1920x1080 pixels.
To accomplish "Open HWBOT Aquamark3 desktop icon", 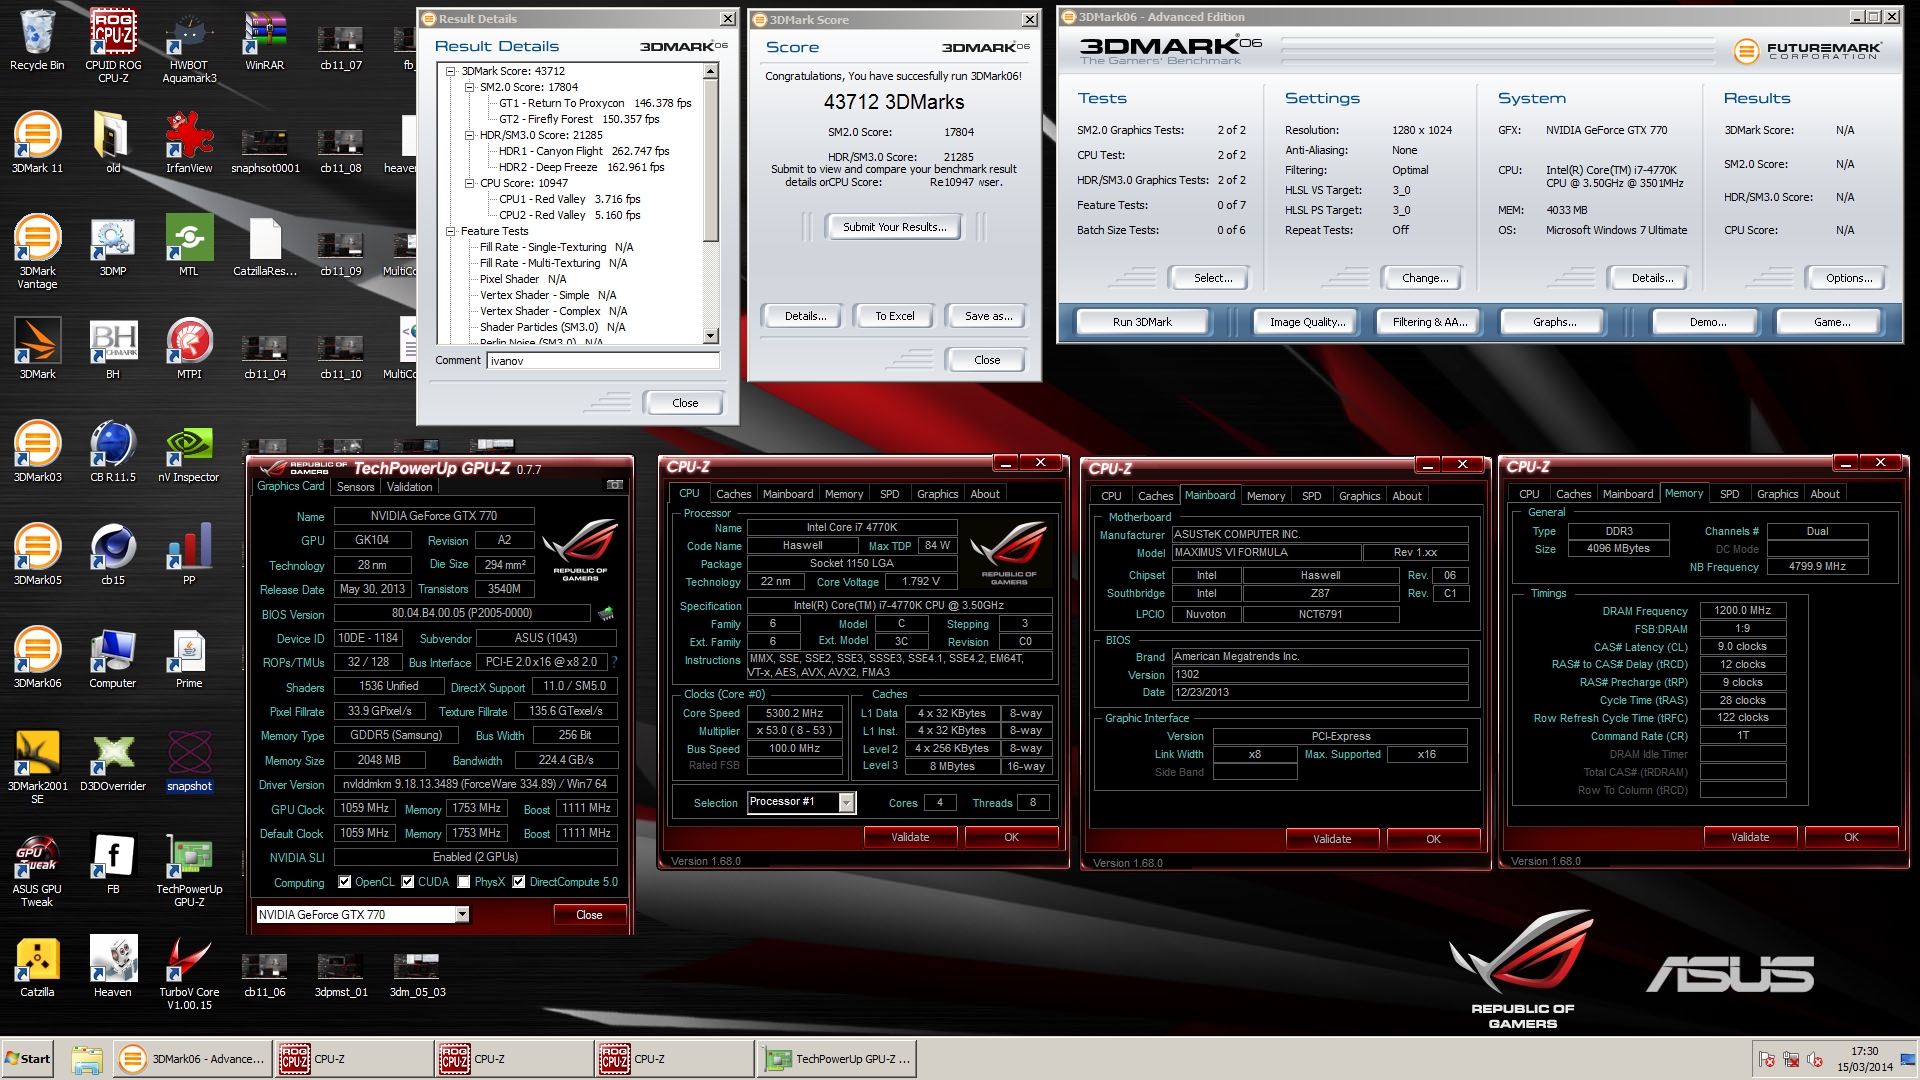I will tap(189, 44).
